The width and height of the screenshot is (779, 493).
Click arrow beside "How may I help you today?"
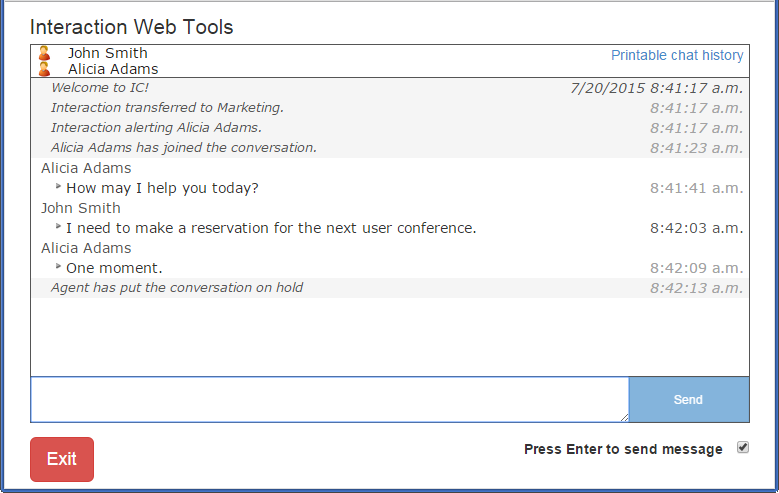tap(58, 186)
